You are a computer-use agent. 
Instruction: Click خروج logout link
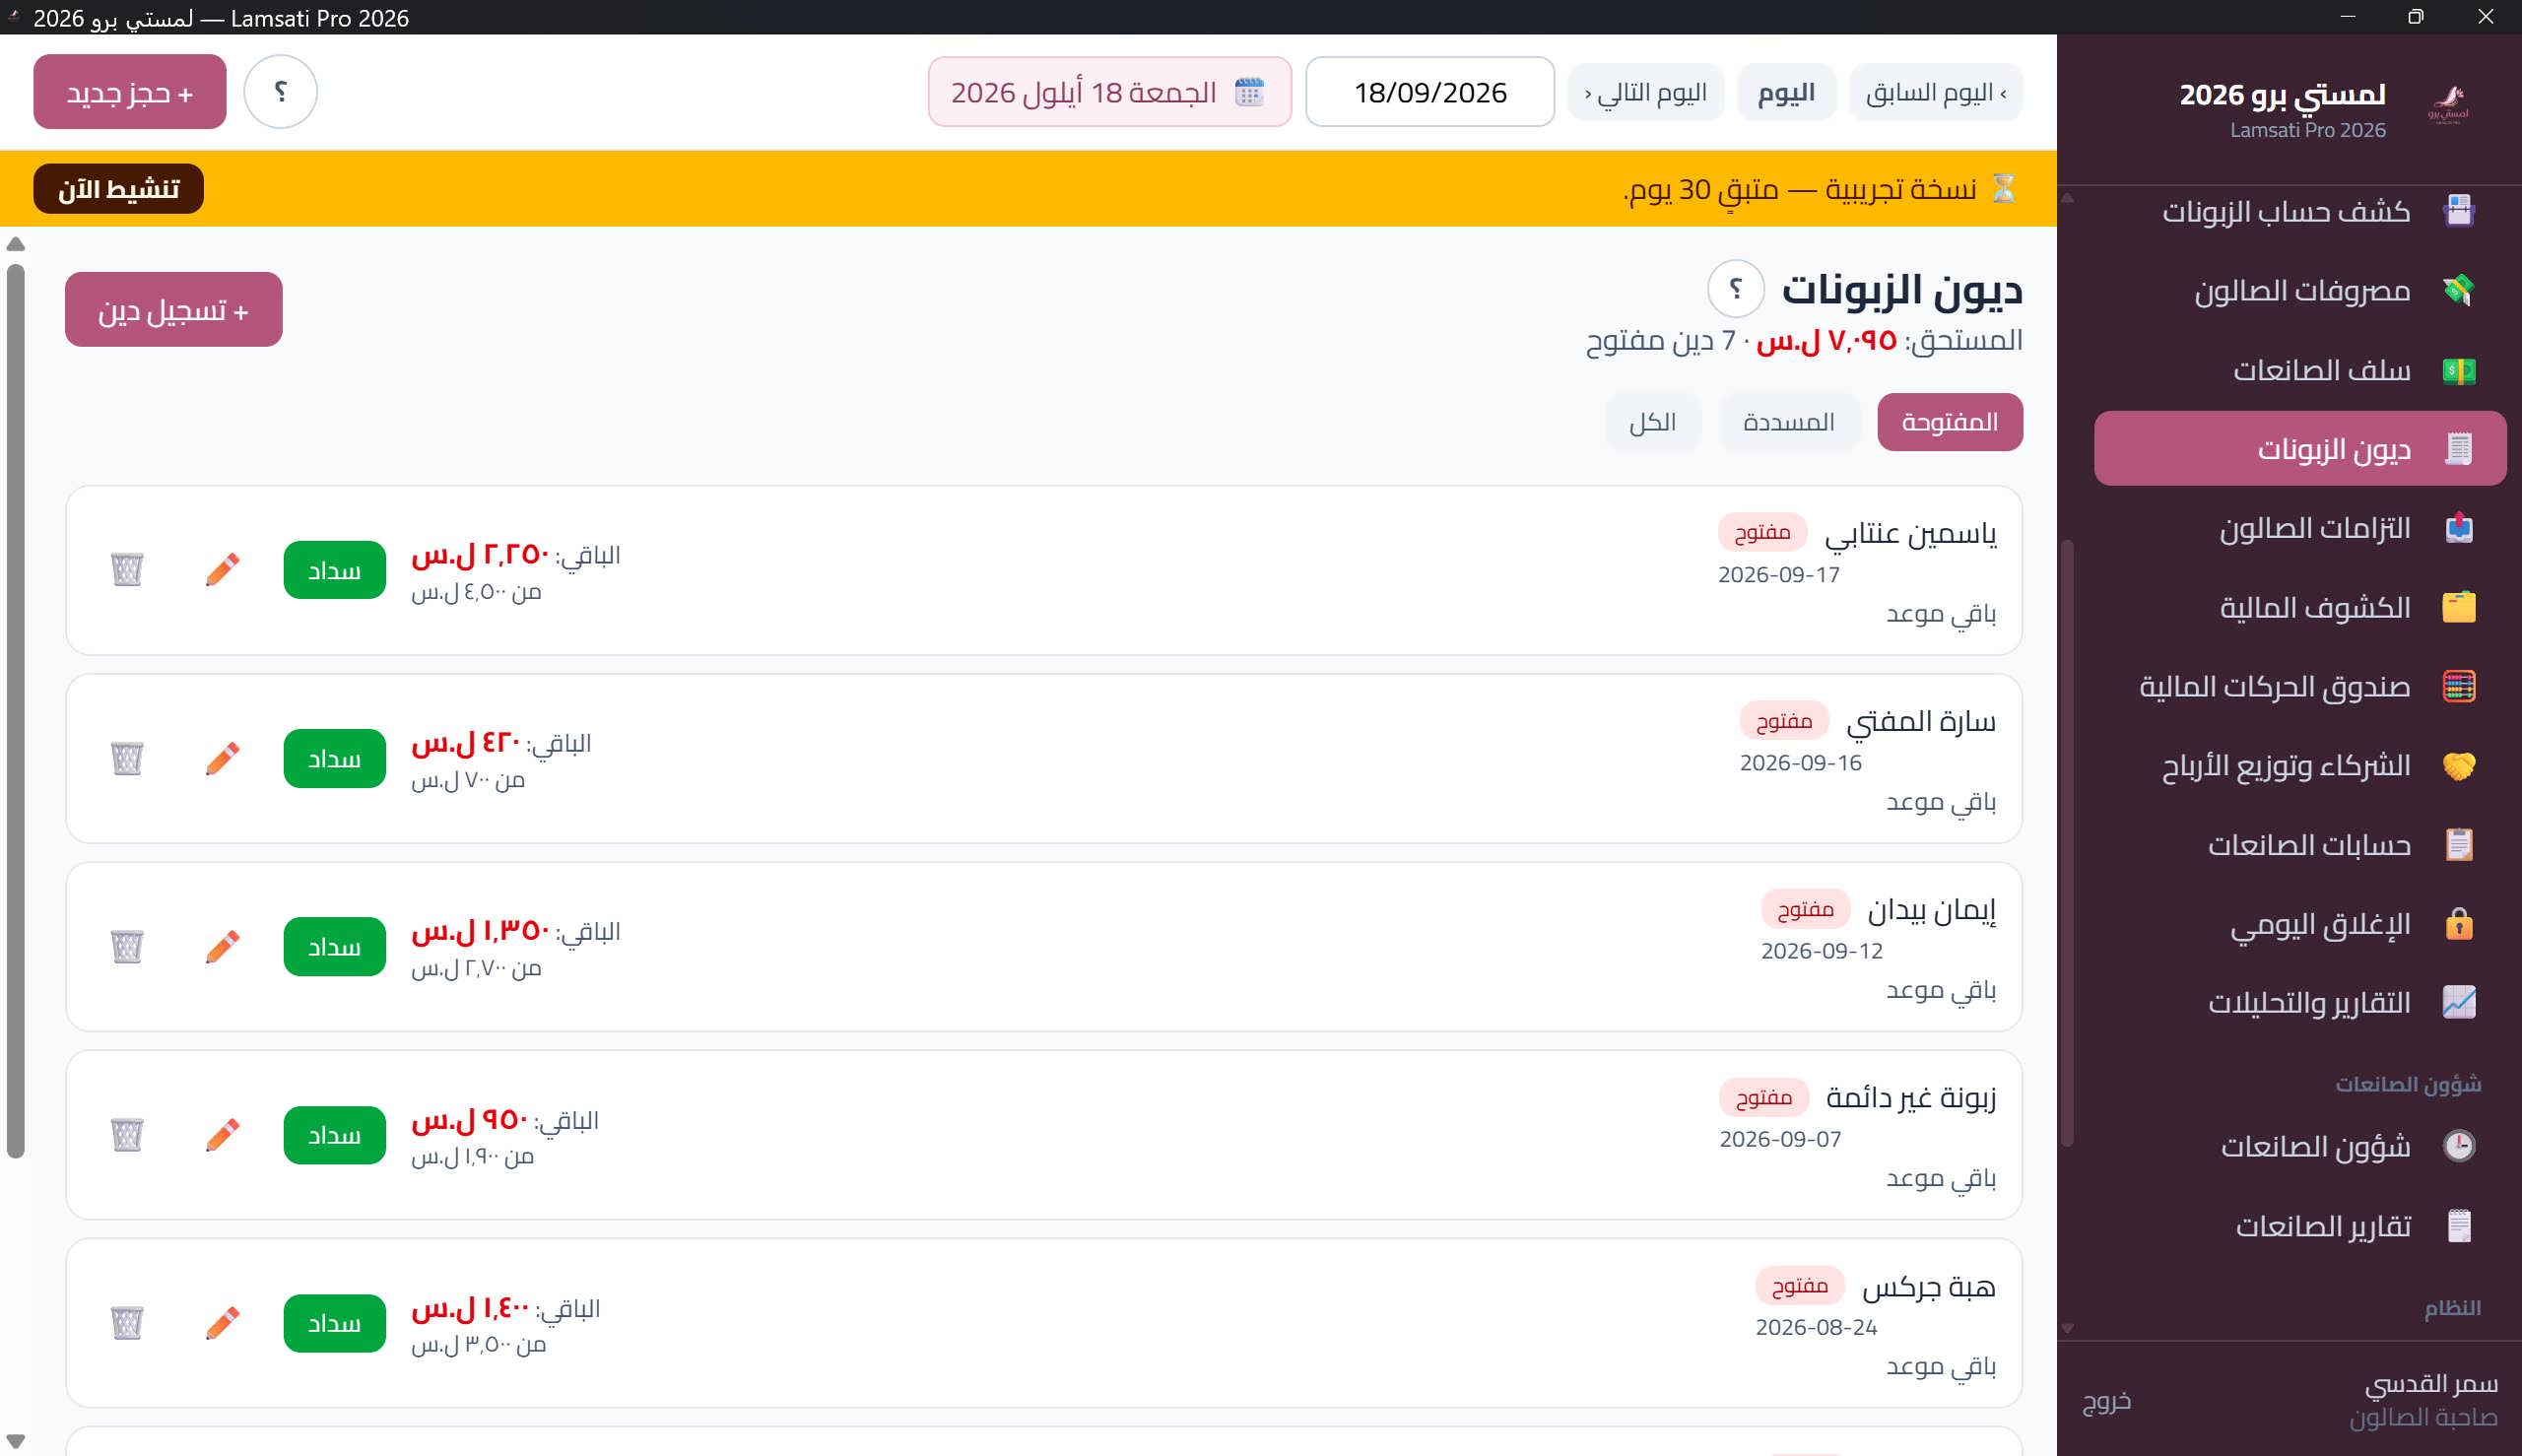coord(2107,1401)
